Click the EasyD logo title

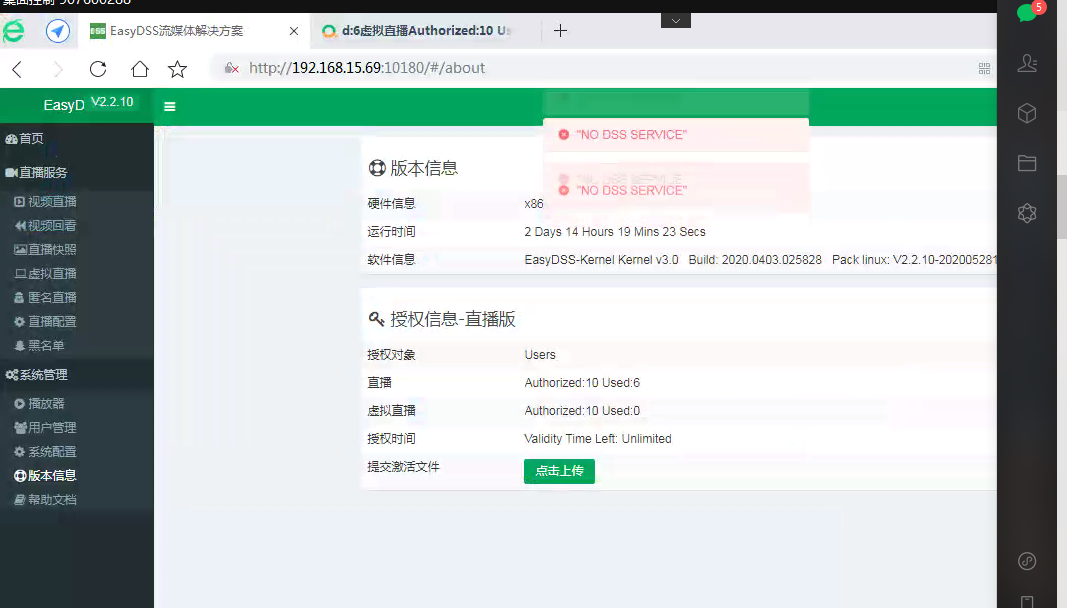(64, 105)
